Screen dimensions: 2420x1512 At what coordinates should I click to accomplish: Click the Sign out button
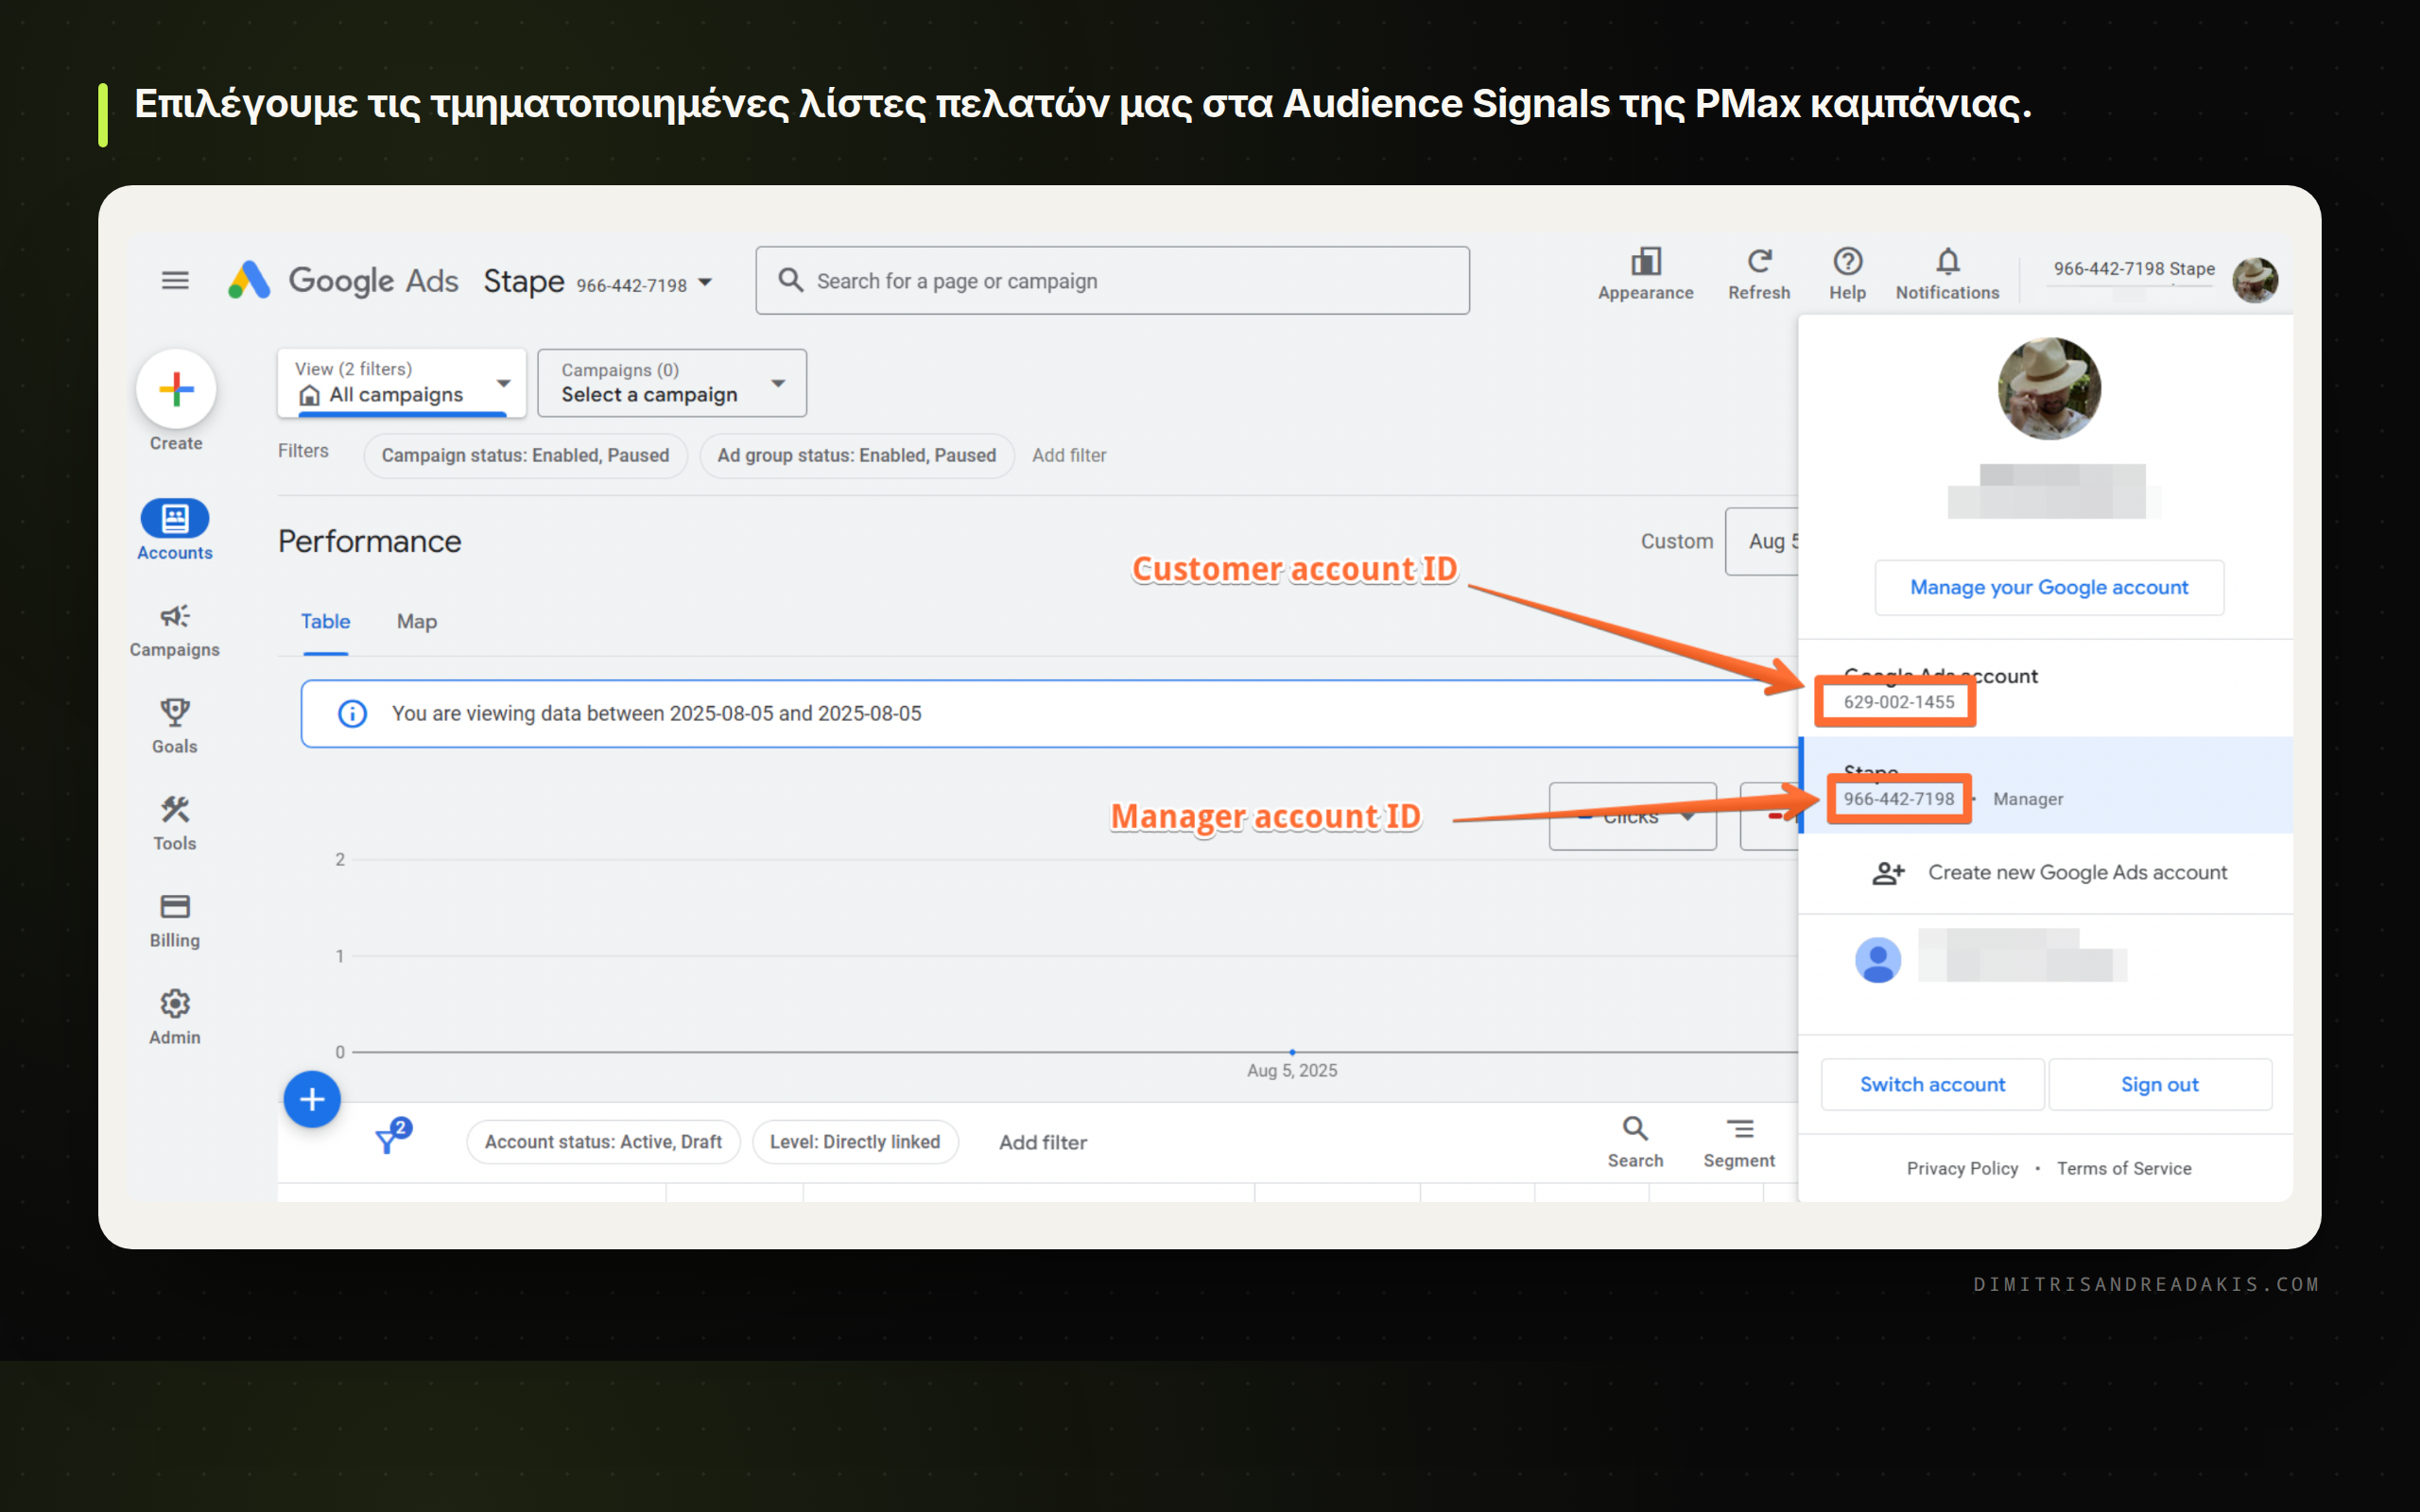2160,1085
